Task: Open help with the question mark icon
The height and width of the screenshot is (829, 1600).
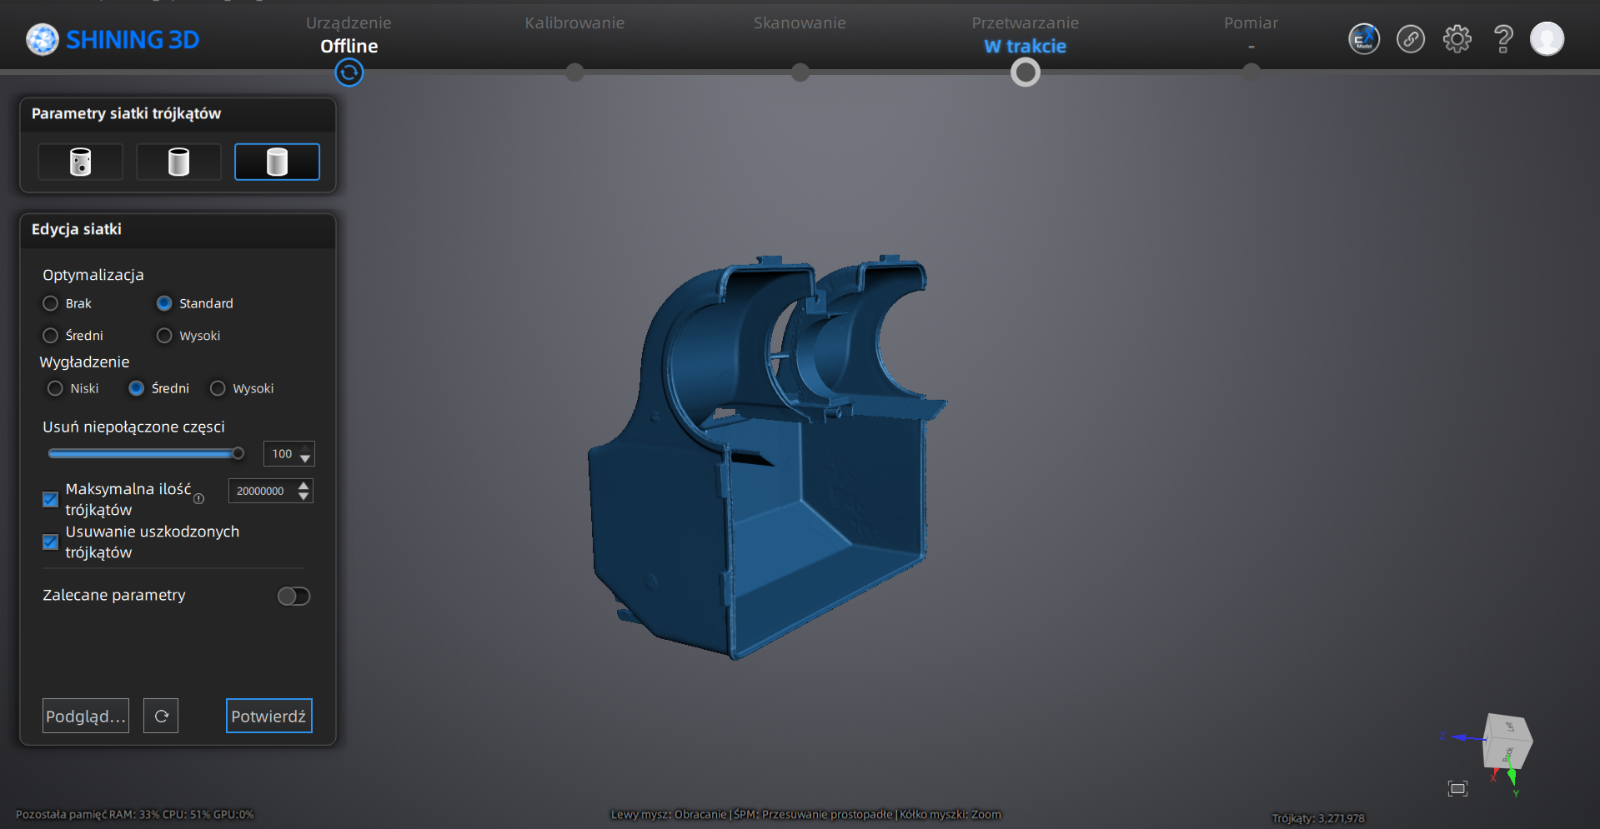Action: [1502, 39]
